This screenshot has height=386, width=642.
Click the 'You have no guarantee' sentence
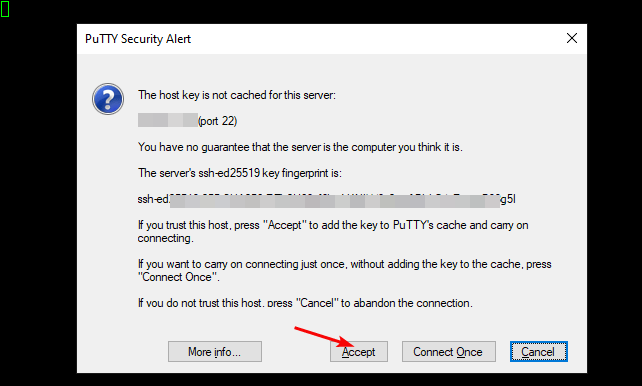coord(300,147)
